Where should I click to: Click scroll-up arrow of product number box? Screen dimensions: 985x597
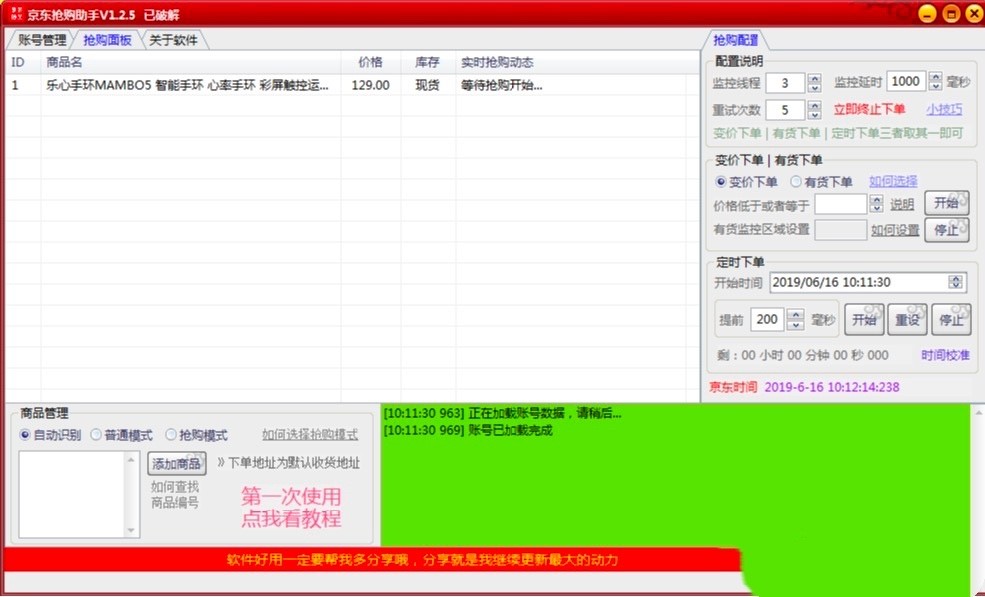tap(131, 459)
